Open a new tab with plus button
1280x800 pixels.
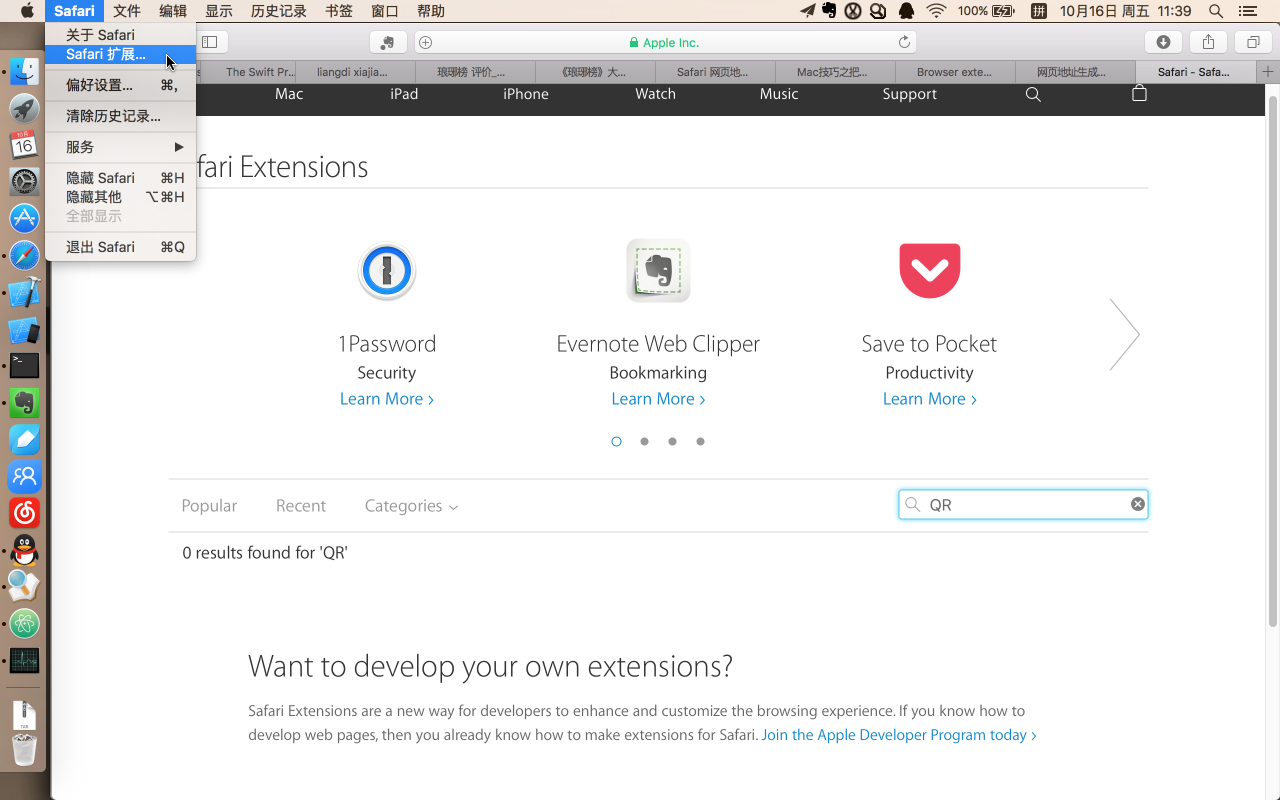click(1268, 72)
